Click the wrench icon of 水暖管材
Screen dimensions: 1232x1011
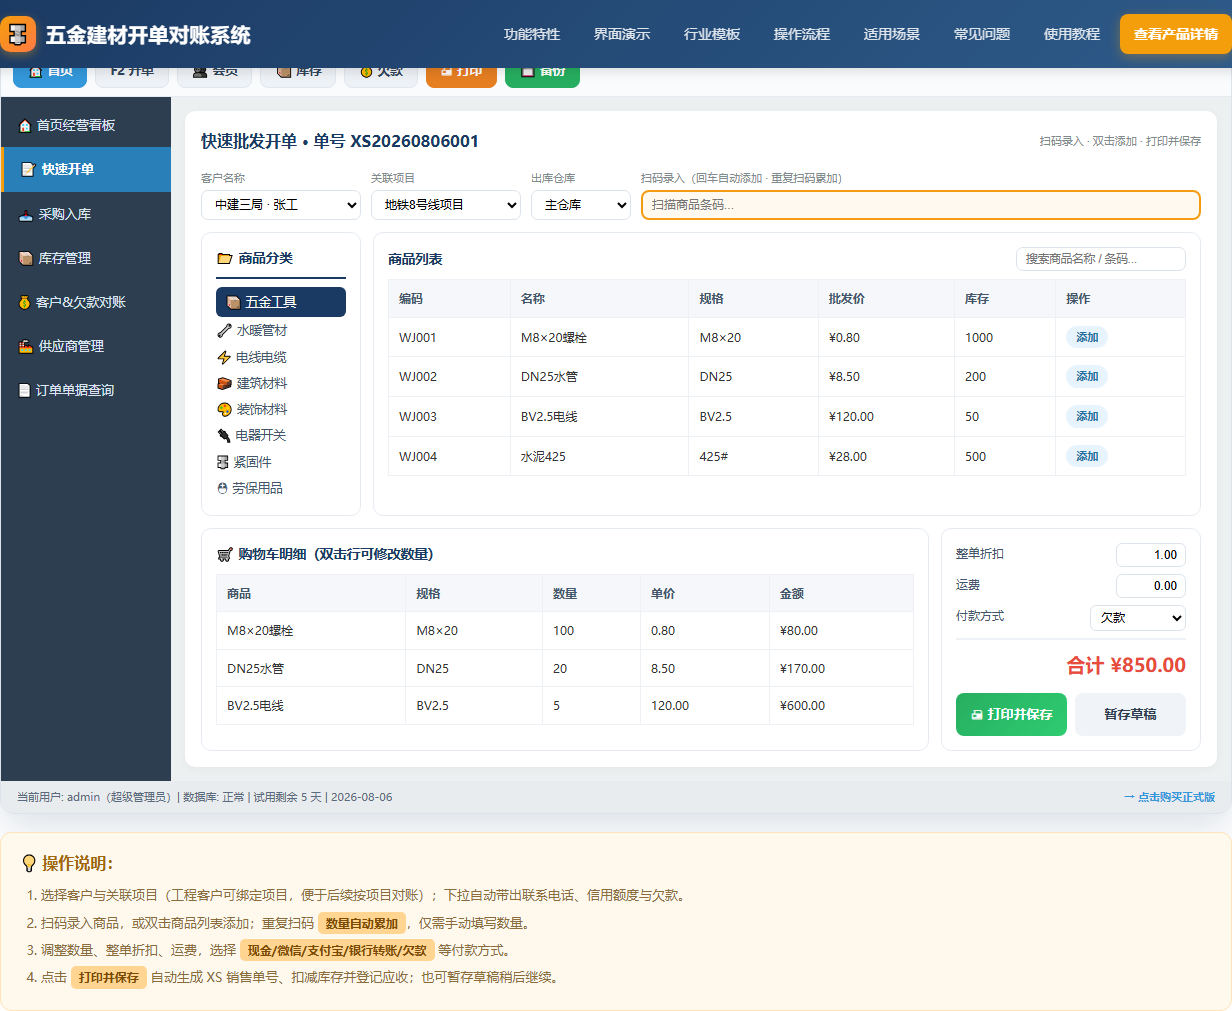pos(224,331)
